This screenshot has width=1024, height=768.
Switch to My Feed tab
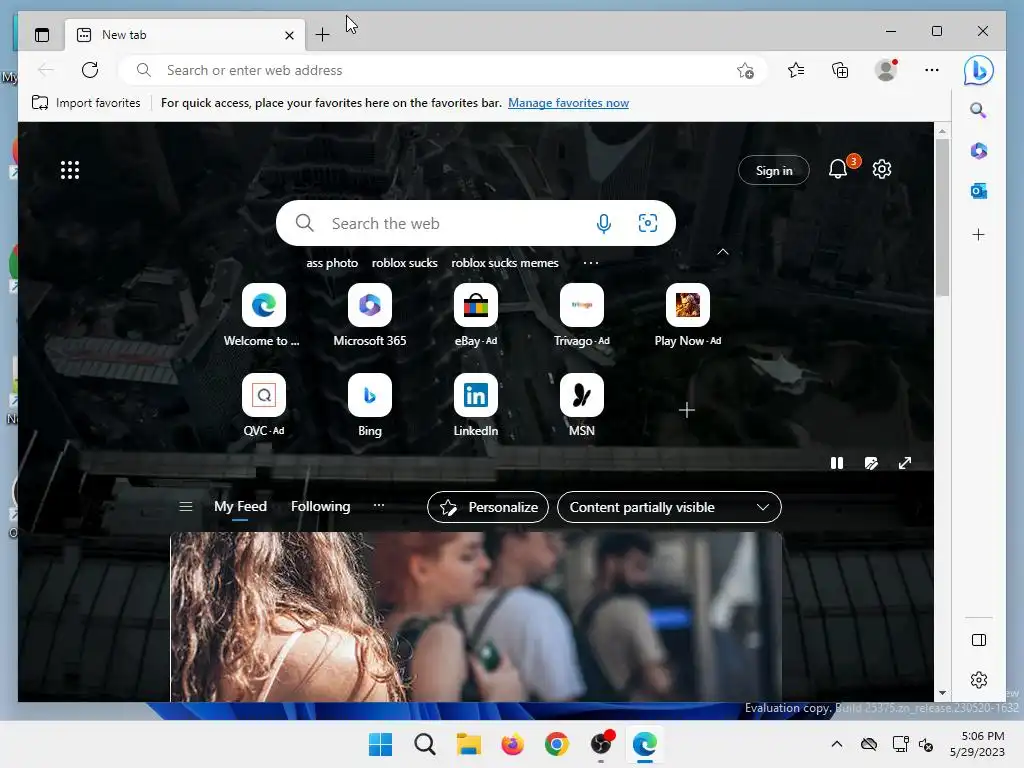(240, 506)
